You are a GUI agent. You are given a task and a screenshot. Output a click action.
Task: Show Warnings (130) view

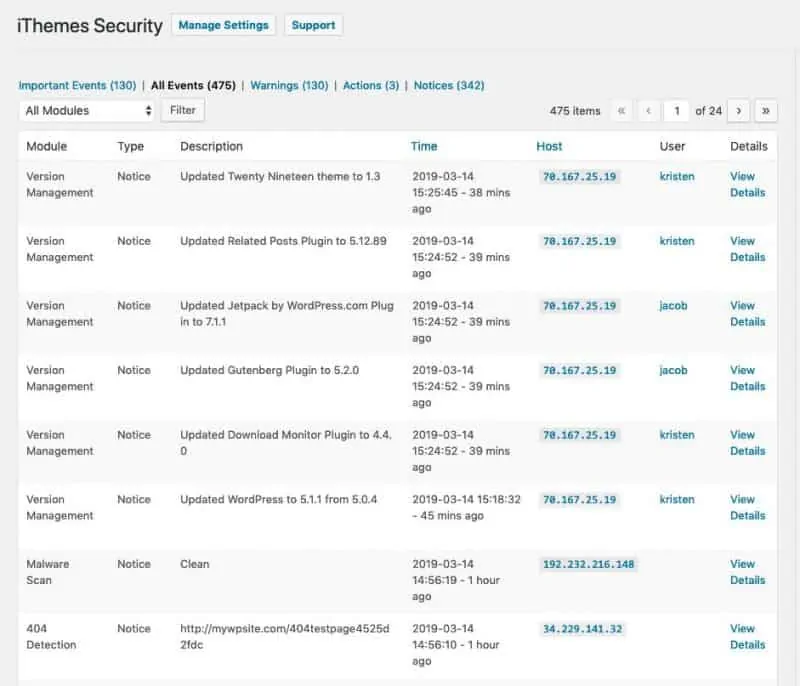(x=289, y=86)
